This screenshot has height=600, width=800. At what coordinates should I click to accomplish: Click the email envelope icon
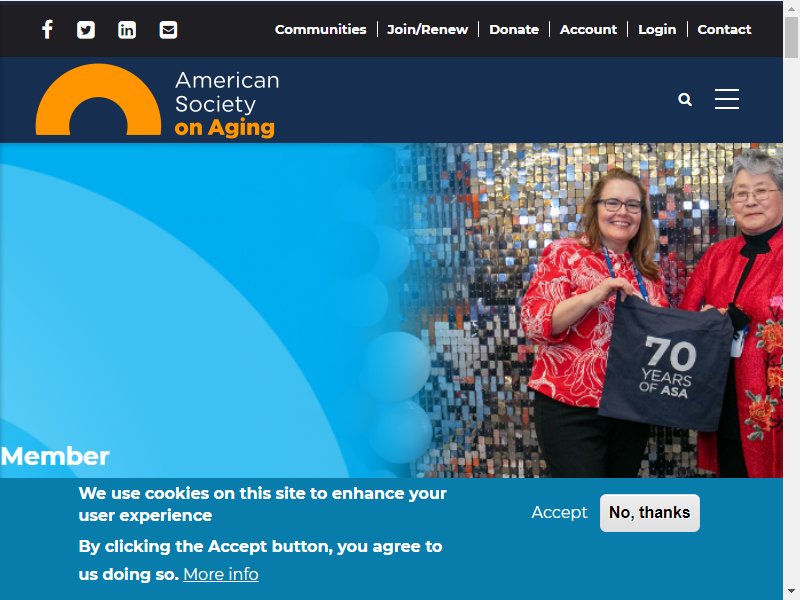point(168,30)
